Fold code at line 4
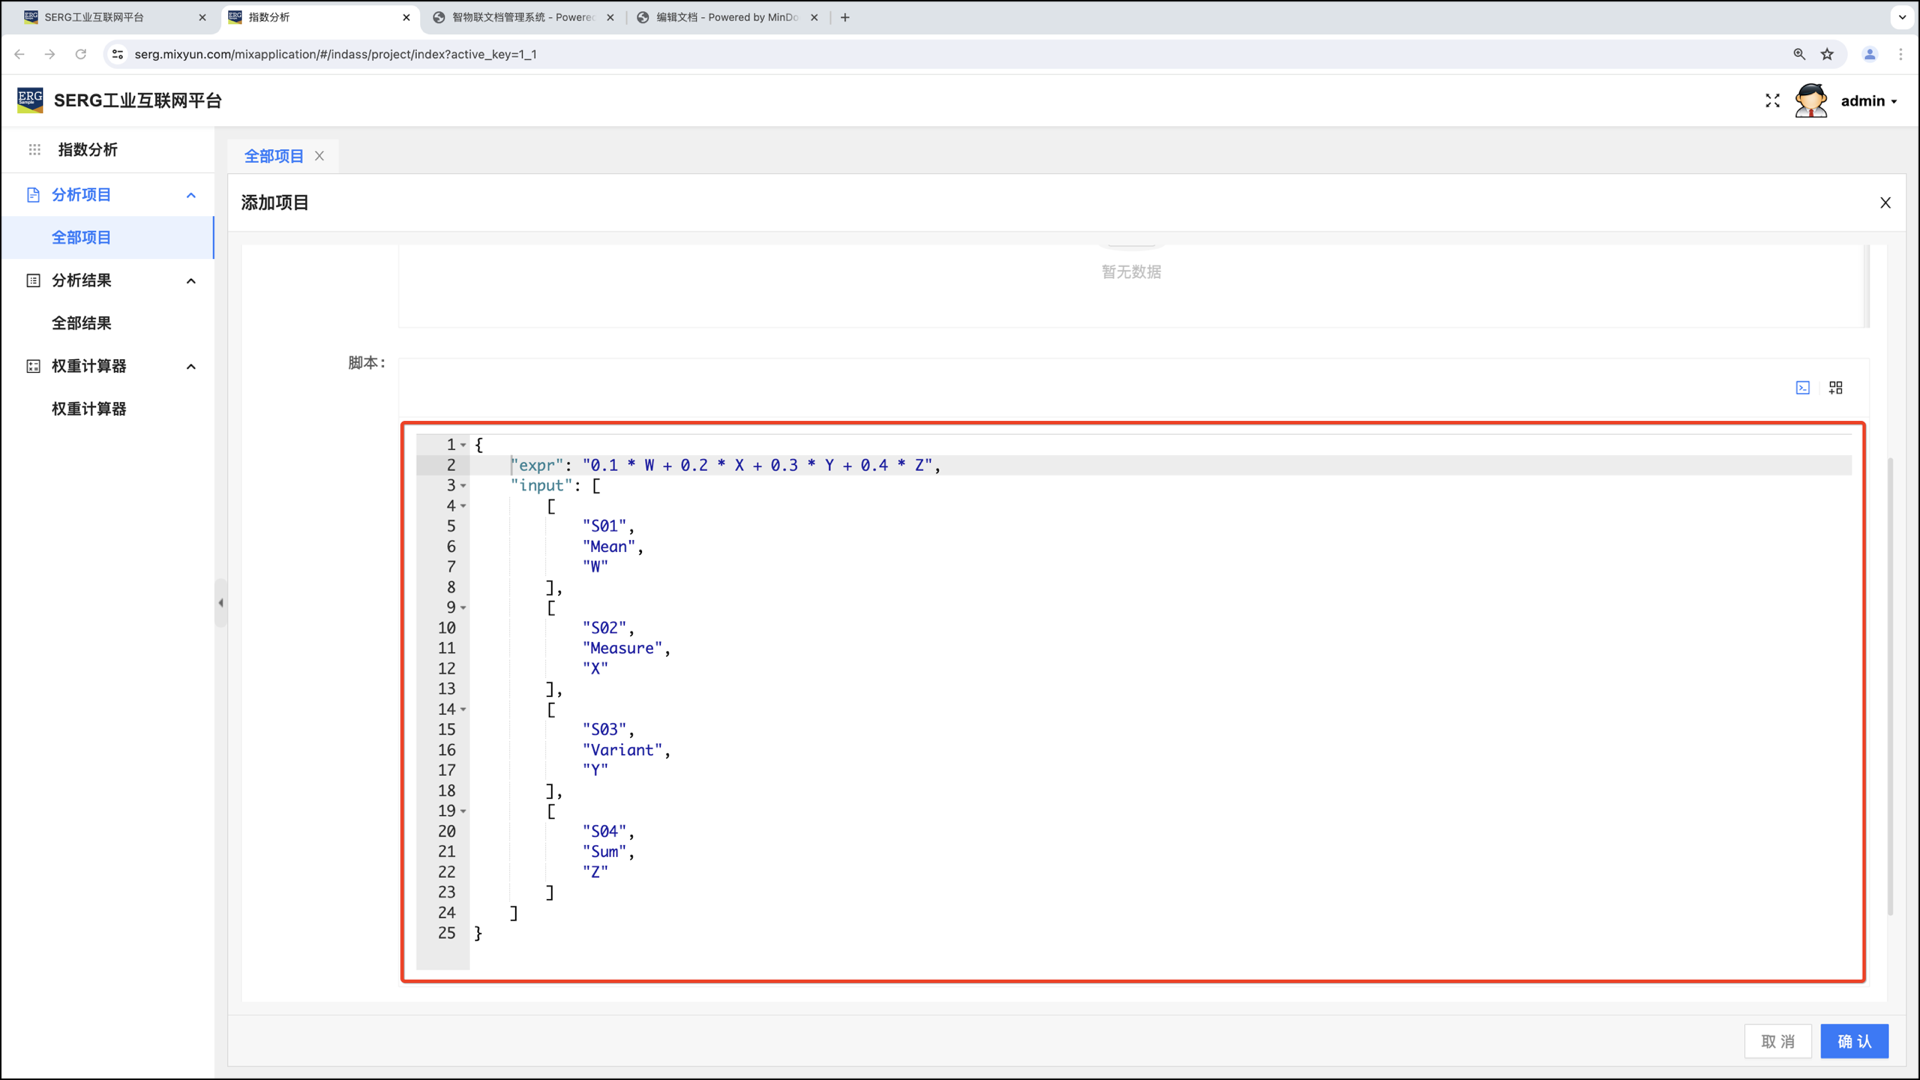Image resolution: width=1920 pixels, height=1080 pixels. pos(463,506)
